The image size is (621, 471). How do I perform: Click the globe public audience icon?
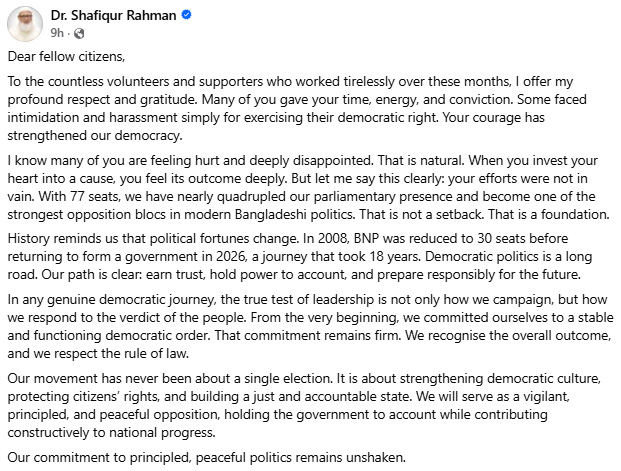click(x=78, y=33)
